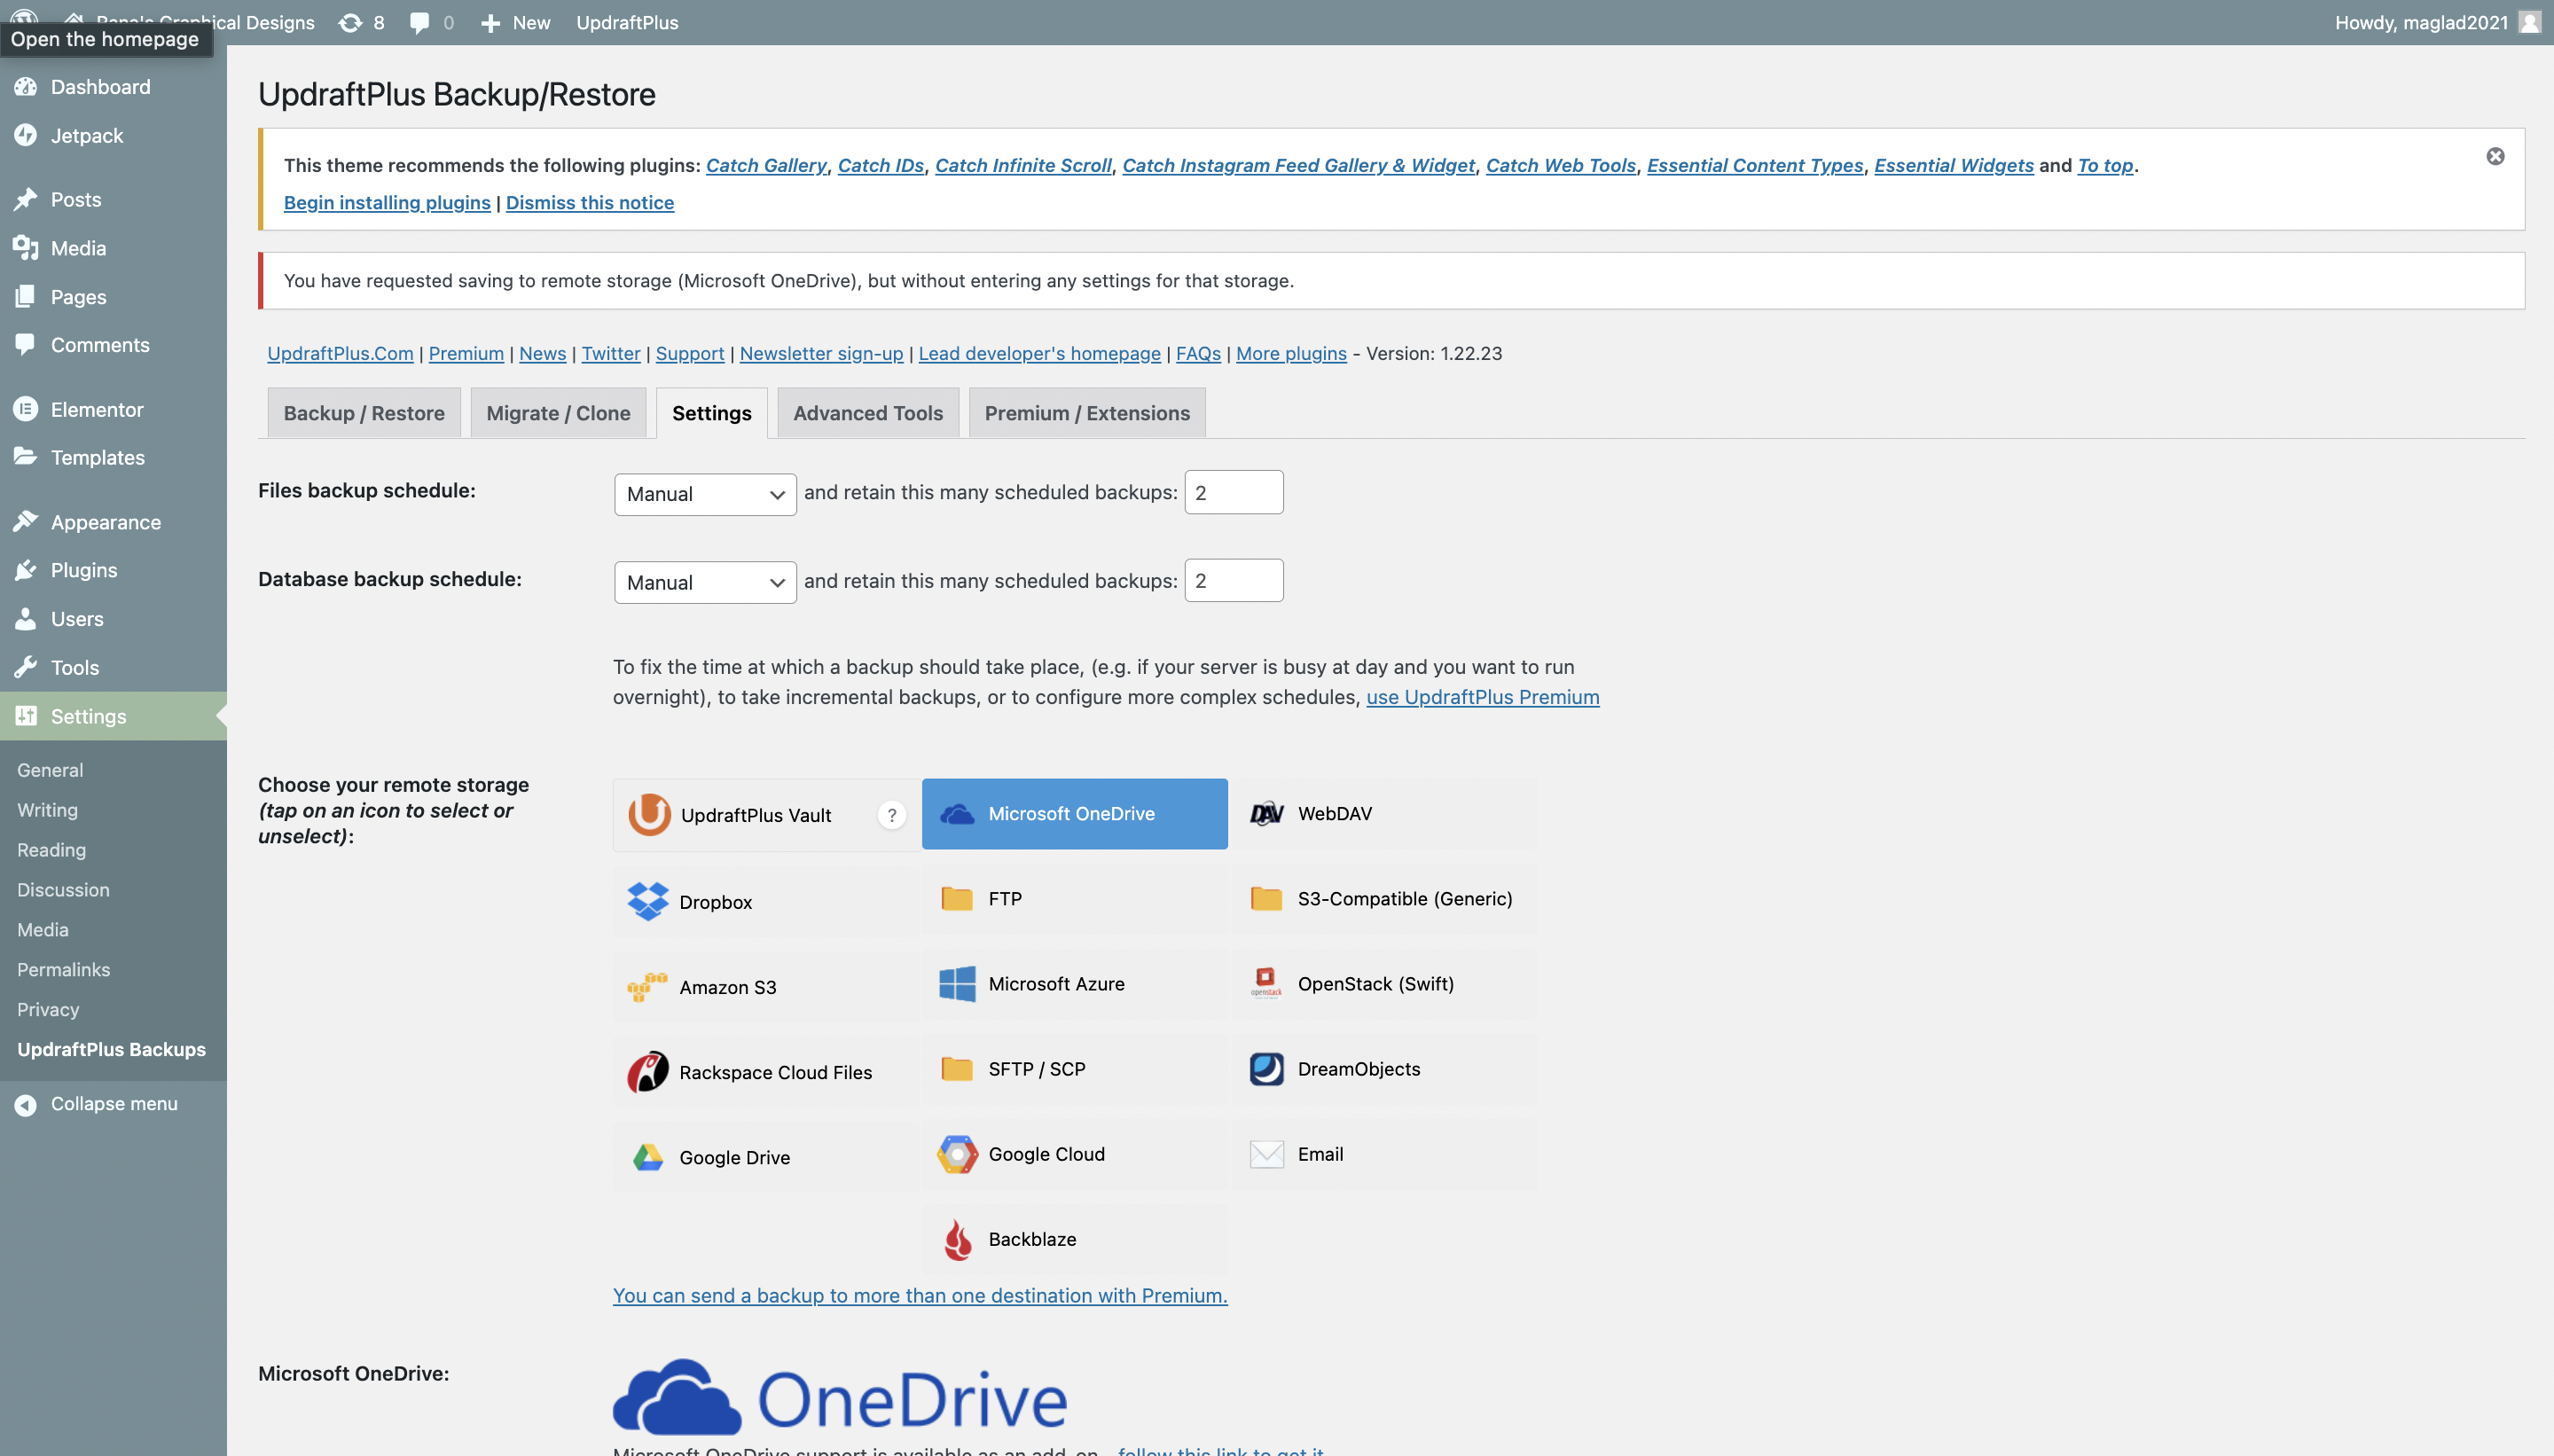
Task: Click the Comments bubble icon in sidebar
Action: pos(26,344)
